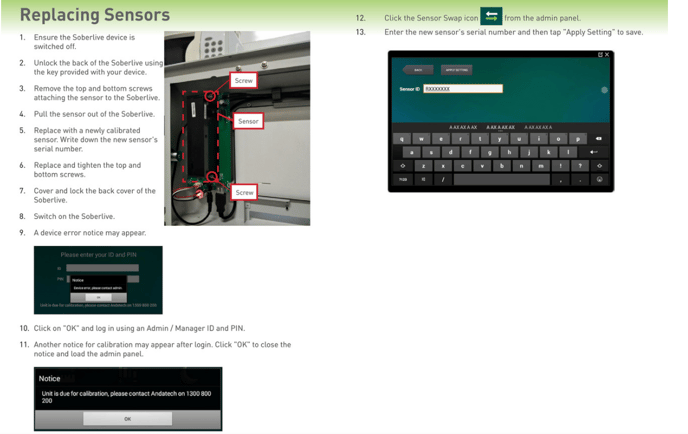Tap the t key

pos(480,139)
